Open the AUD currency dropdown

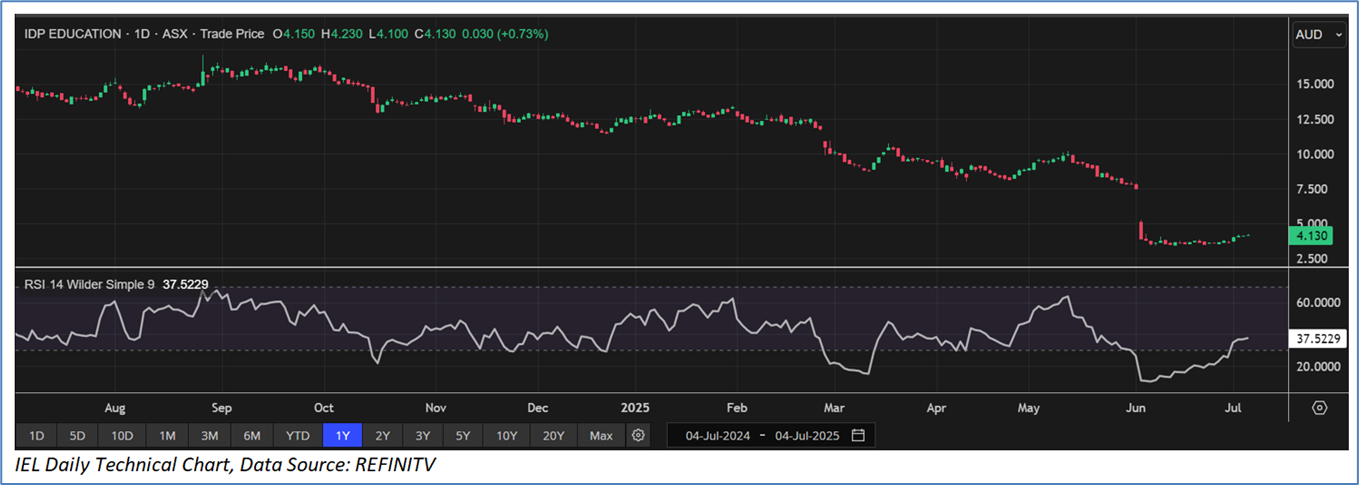(1316, 35)
